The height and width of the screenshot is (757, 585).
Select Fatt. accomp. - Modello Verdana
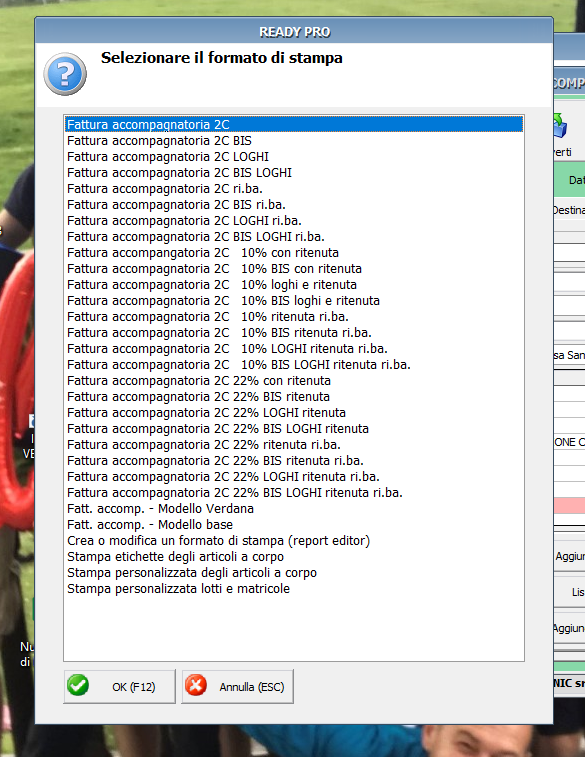point(294,508)
